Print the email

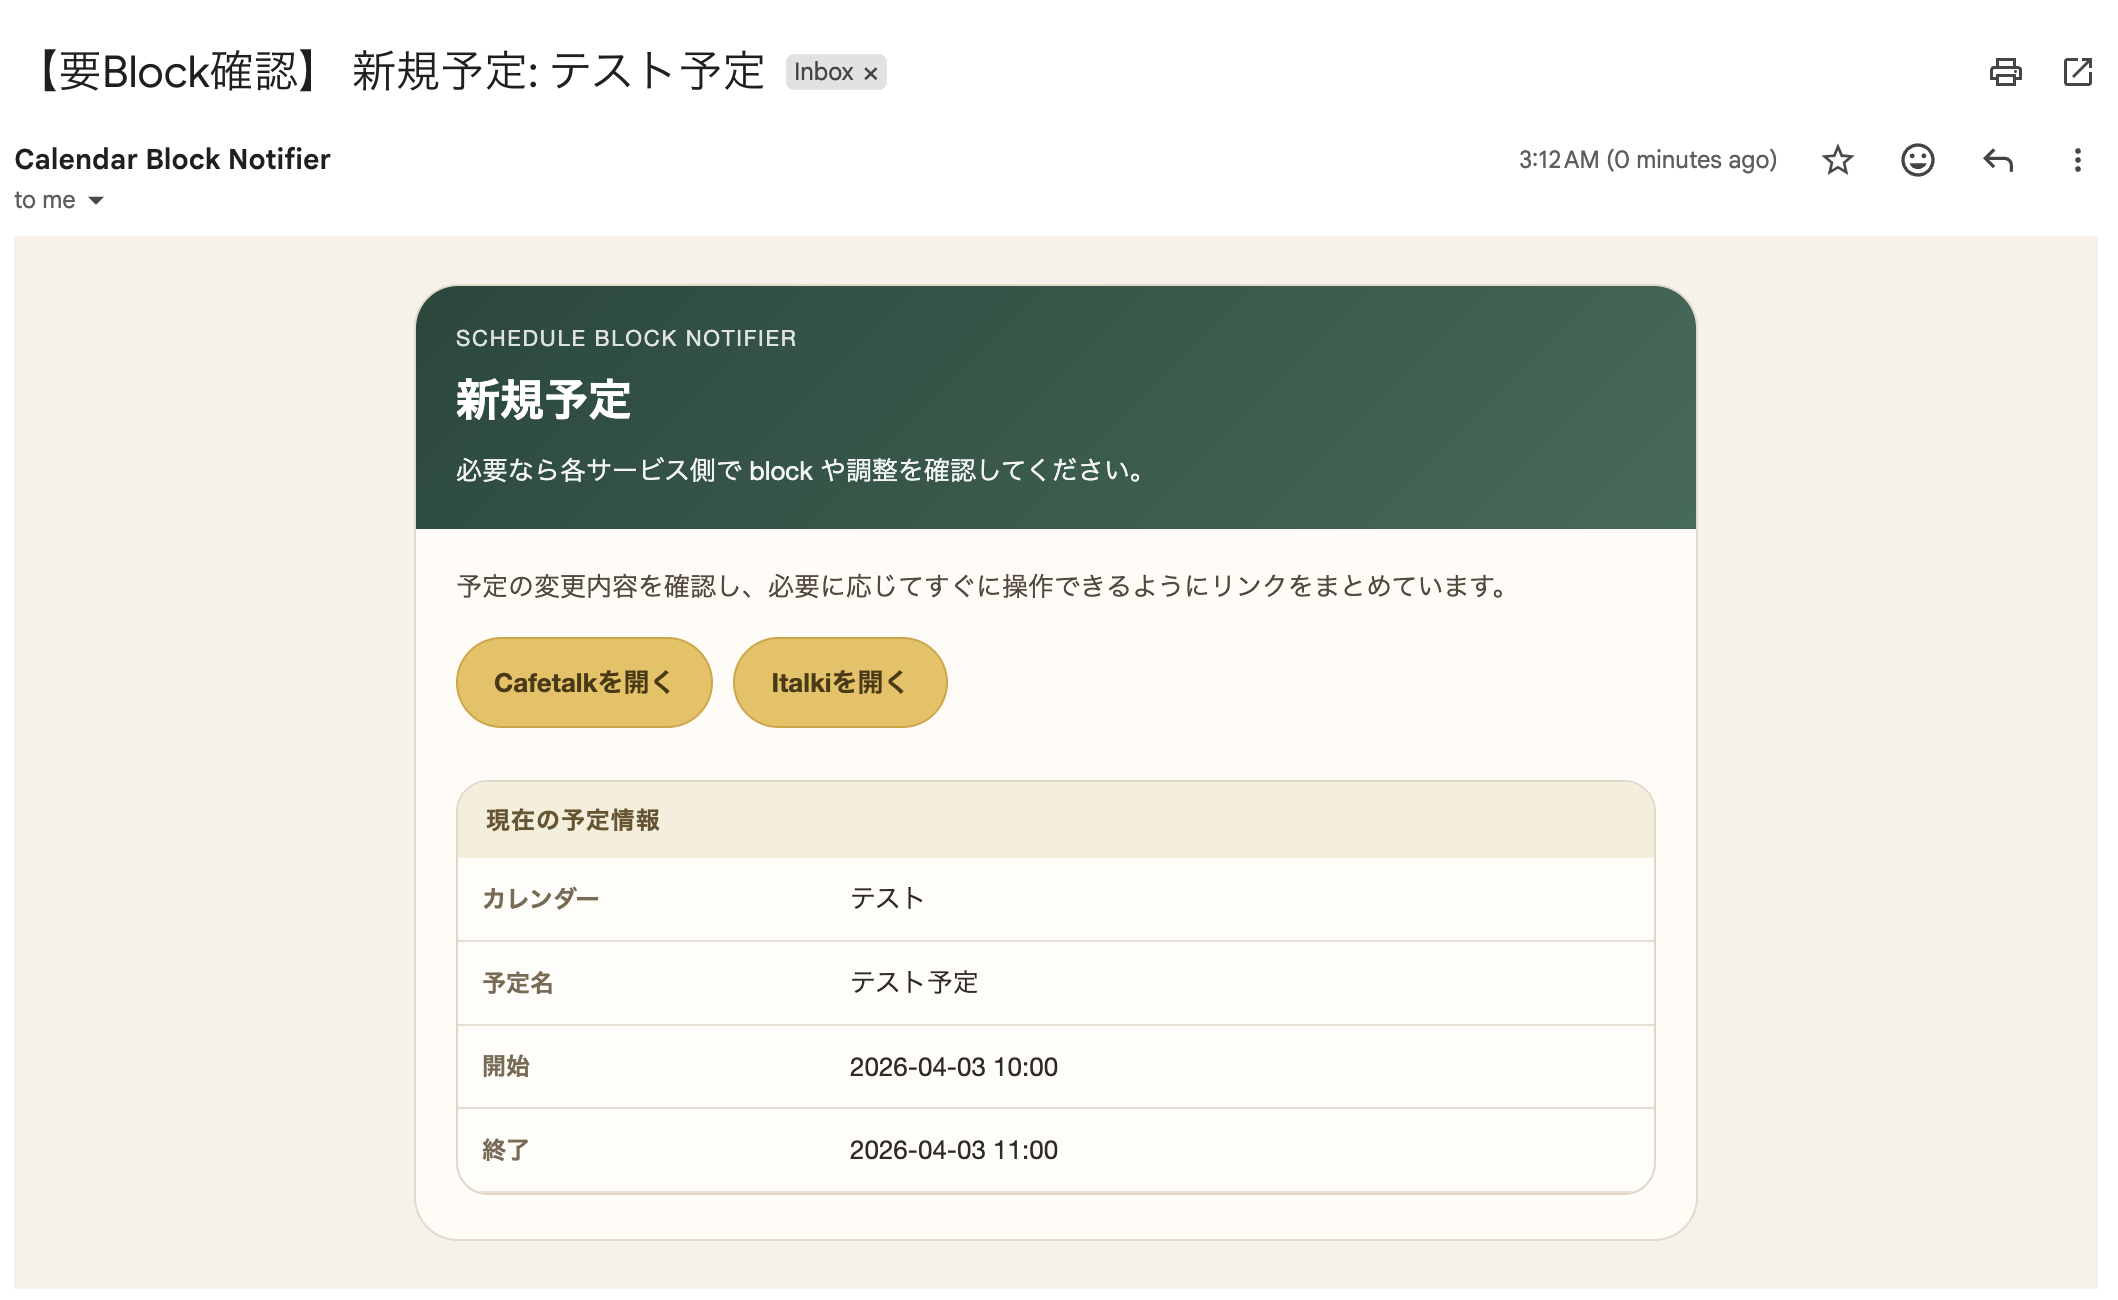point(2004,71)
